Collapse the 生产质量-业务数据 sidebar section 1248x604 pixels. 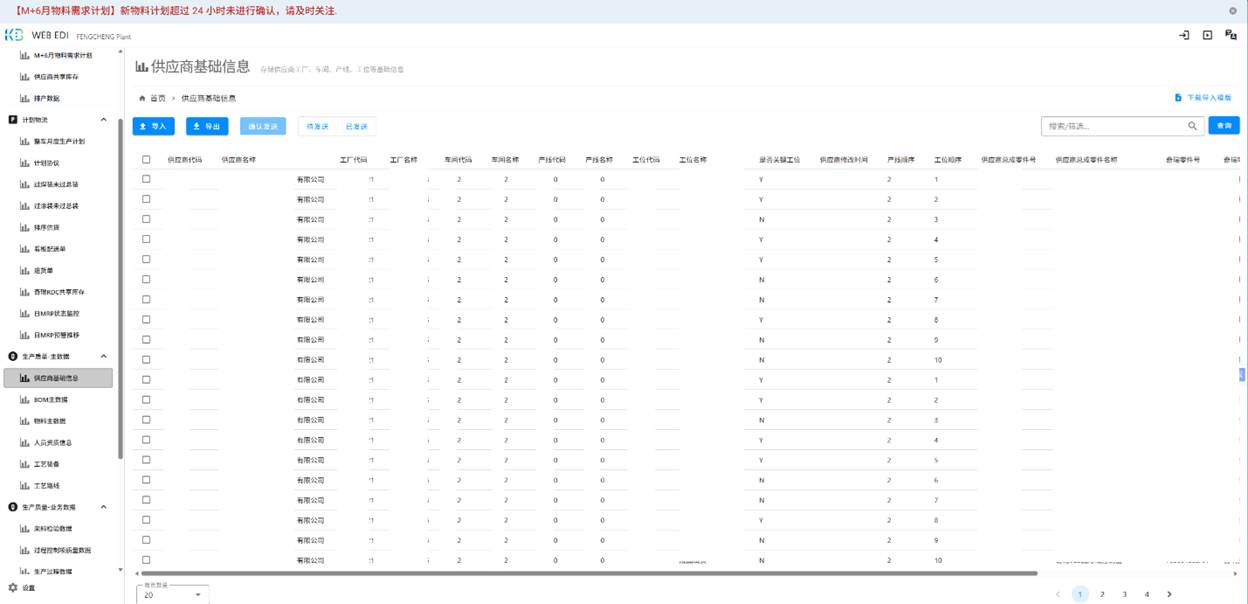tap(104, 507)
